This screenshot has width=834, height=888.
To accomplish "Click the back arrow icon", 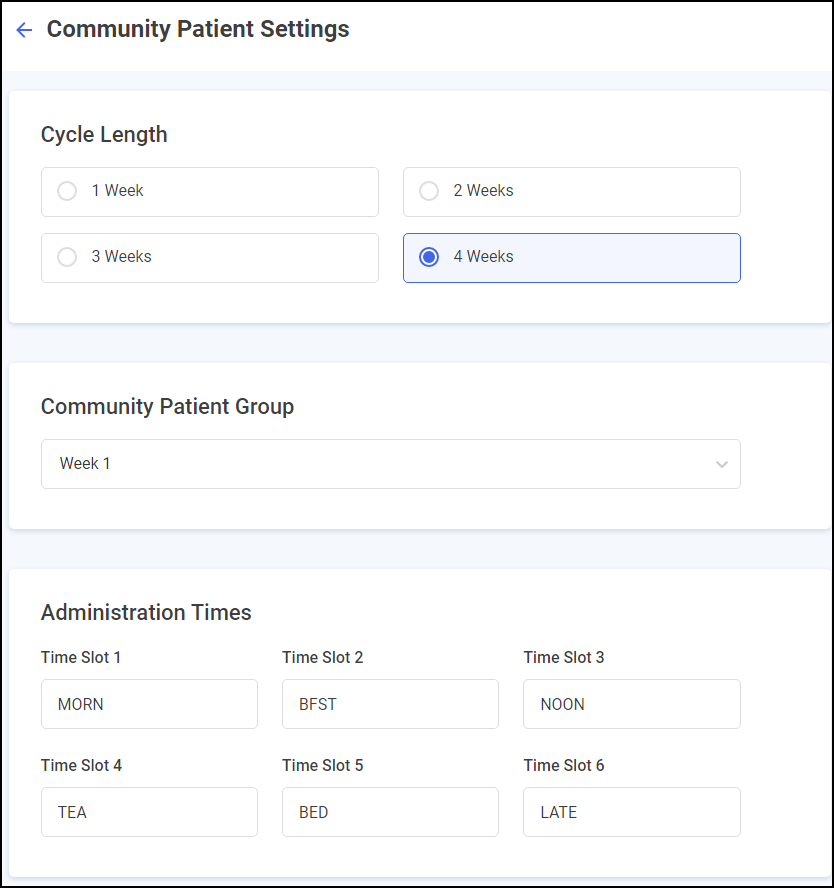I will (24, 30).
